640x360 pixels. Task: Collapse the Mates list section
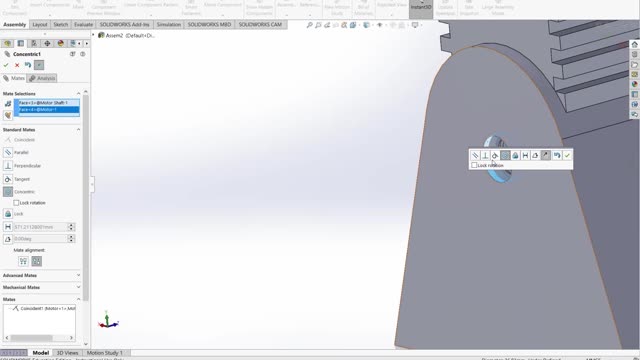click(78, 299)
